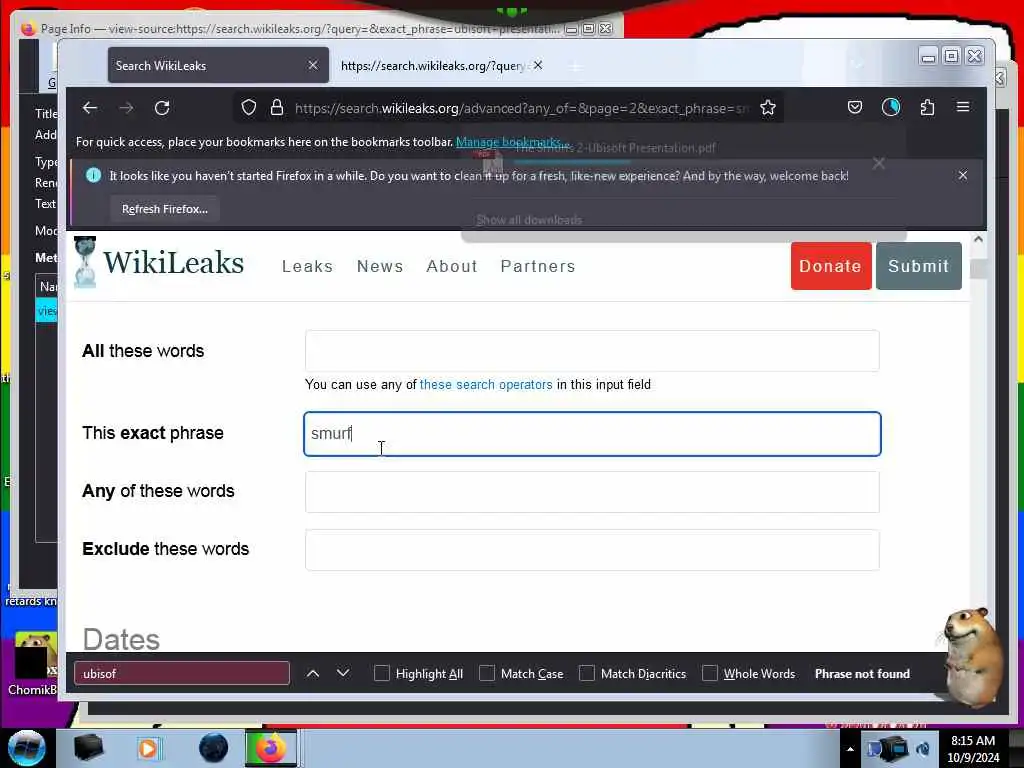Focus the All these words field

(592, 351)
